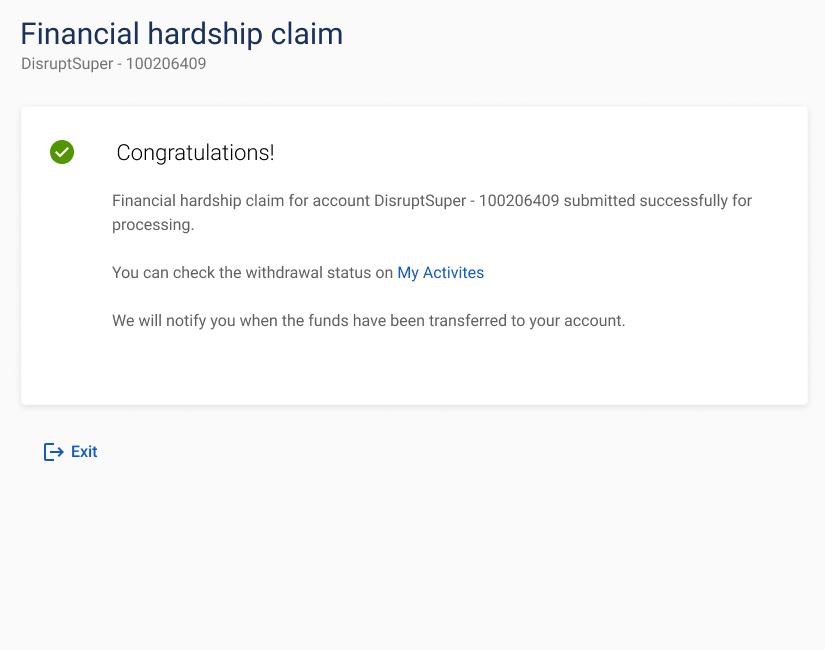Click the word 'processing.' in the message
825x650 pixels.
click(153, 225)
